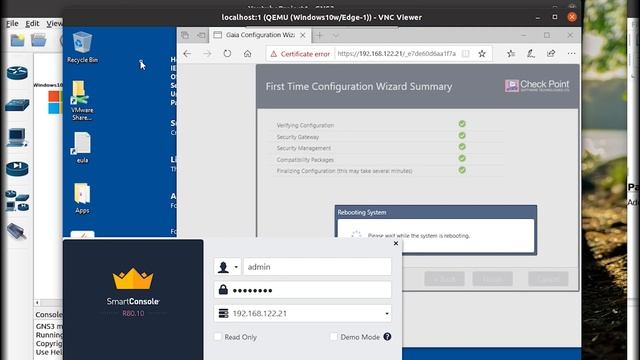The width and height of the screenshot is (640, 360).
Task: Open the eula file on desktop
Action: coord(82,147)
